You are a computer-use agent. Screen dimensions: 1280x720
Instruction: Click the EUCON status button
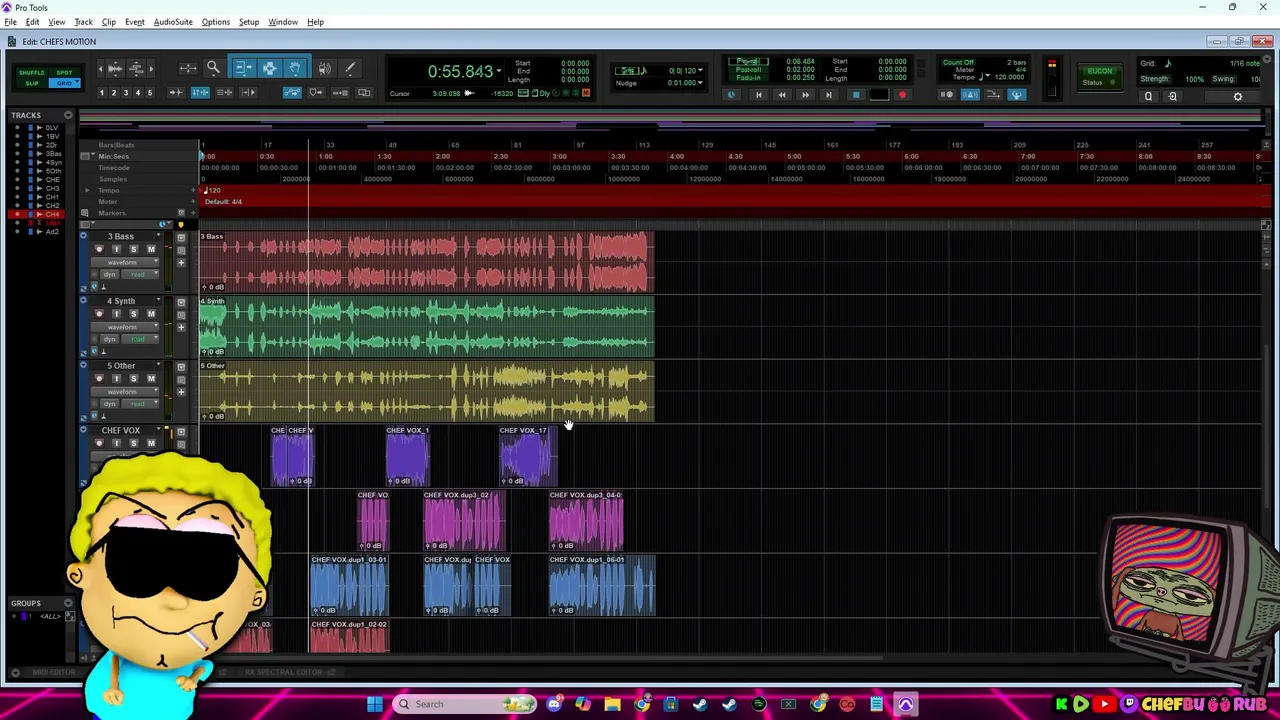[1100, 76]
